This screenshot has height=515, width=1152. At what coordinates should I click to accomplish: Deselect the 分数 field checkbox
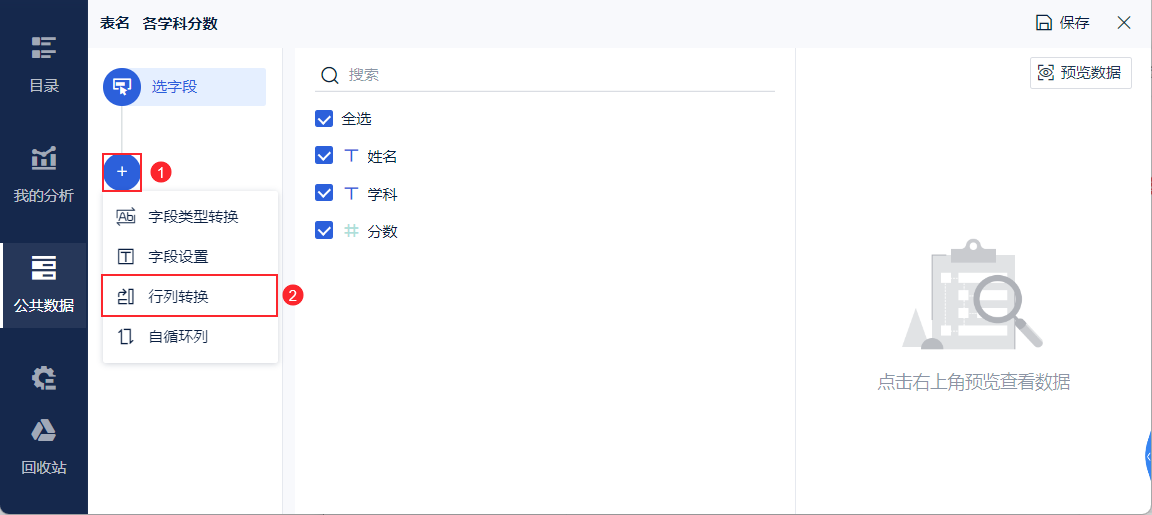tap(324, 231)
